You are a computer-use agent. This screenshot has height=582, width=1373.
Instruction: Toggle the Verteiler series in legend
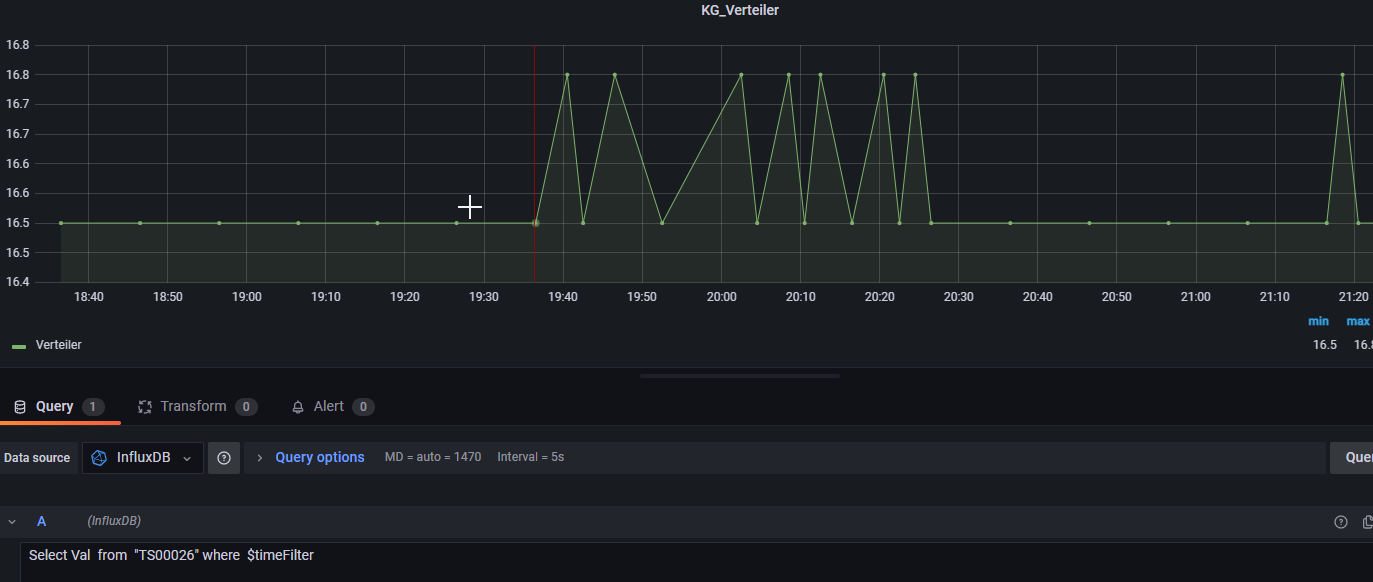click(59, 345)
